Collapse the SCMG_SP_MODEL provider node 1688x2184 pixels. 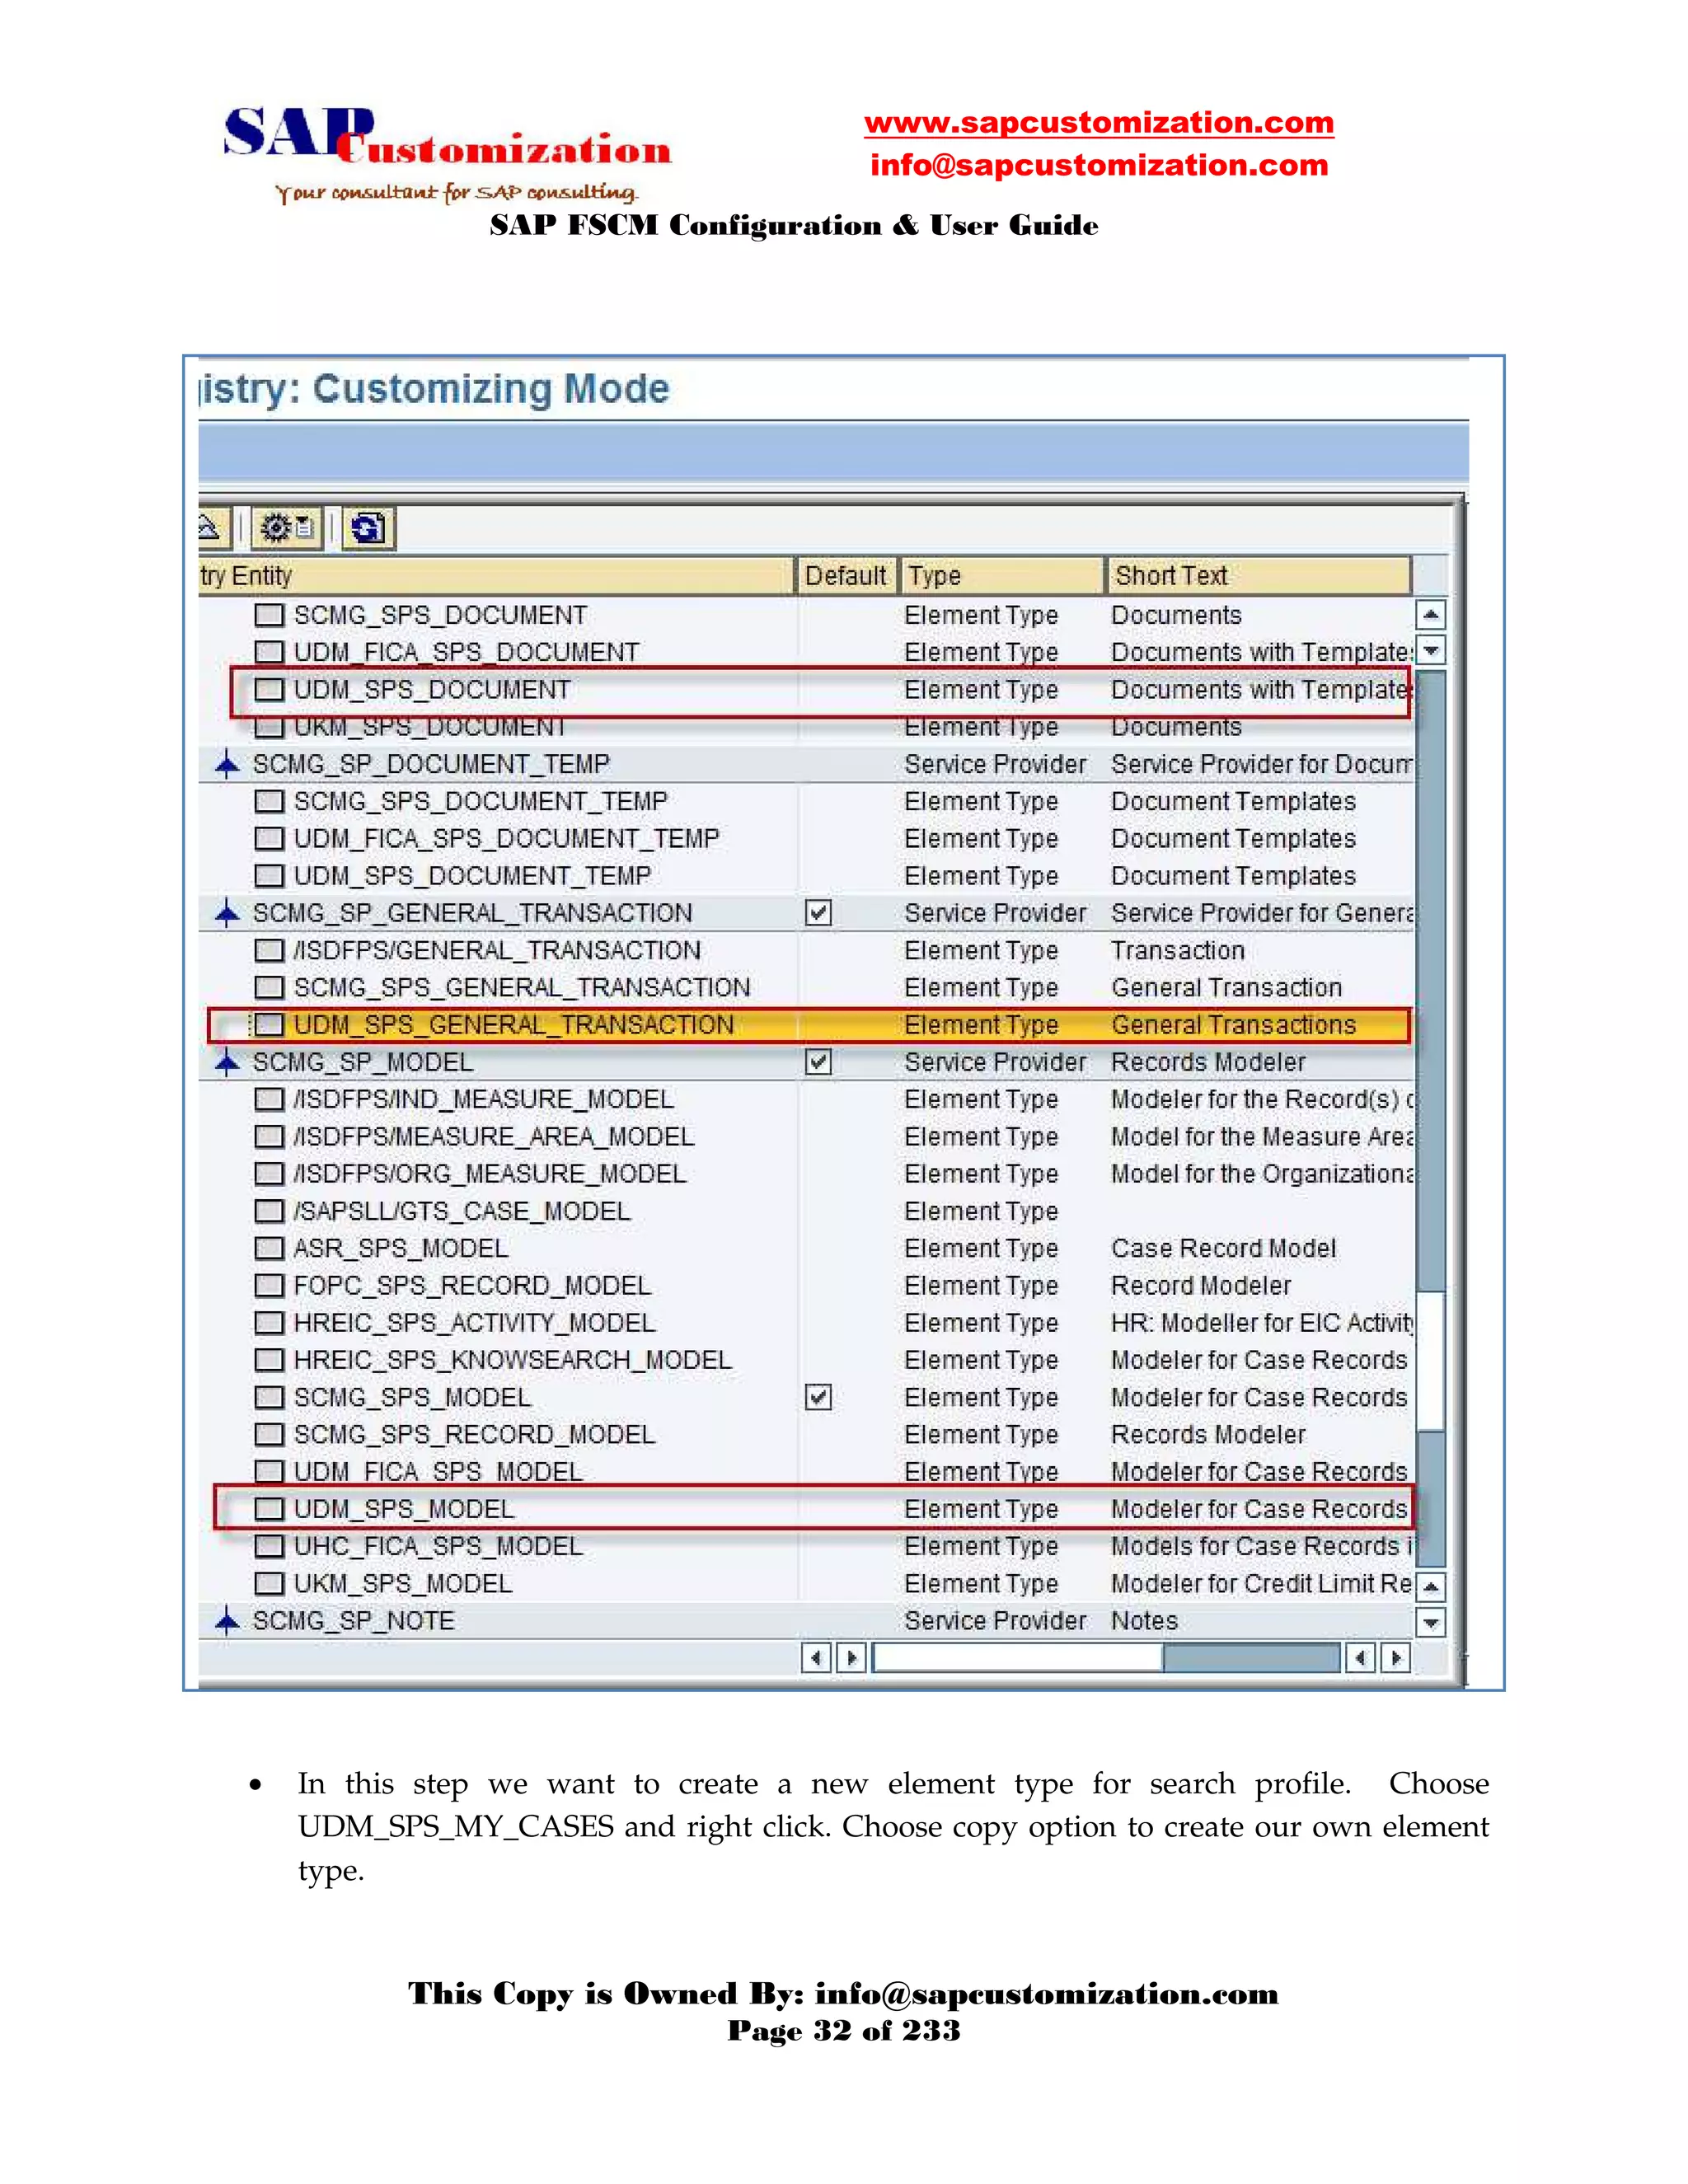click(x=228, y=1062)
